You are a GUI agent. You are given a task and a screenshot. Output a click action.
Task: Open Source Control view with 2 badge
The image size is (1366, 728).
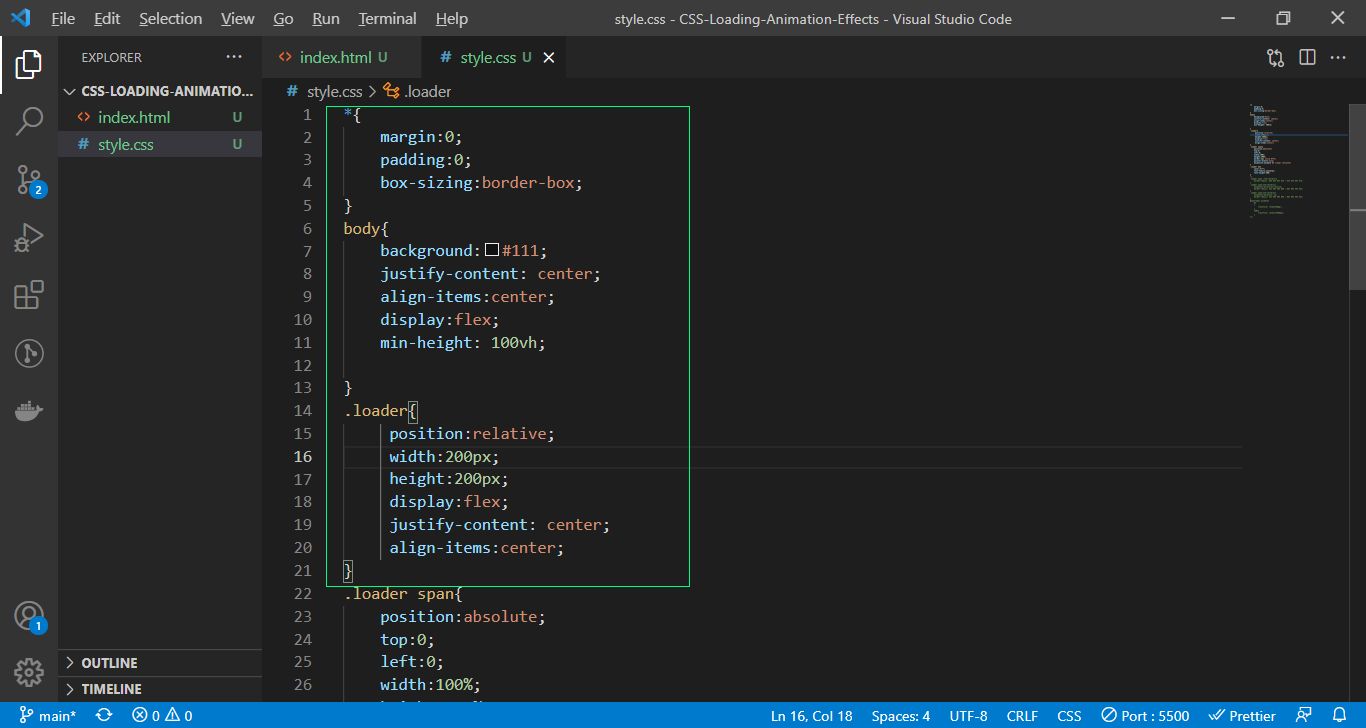[x=29, y=180]
